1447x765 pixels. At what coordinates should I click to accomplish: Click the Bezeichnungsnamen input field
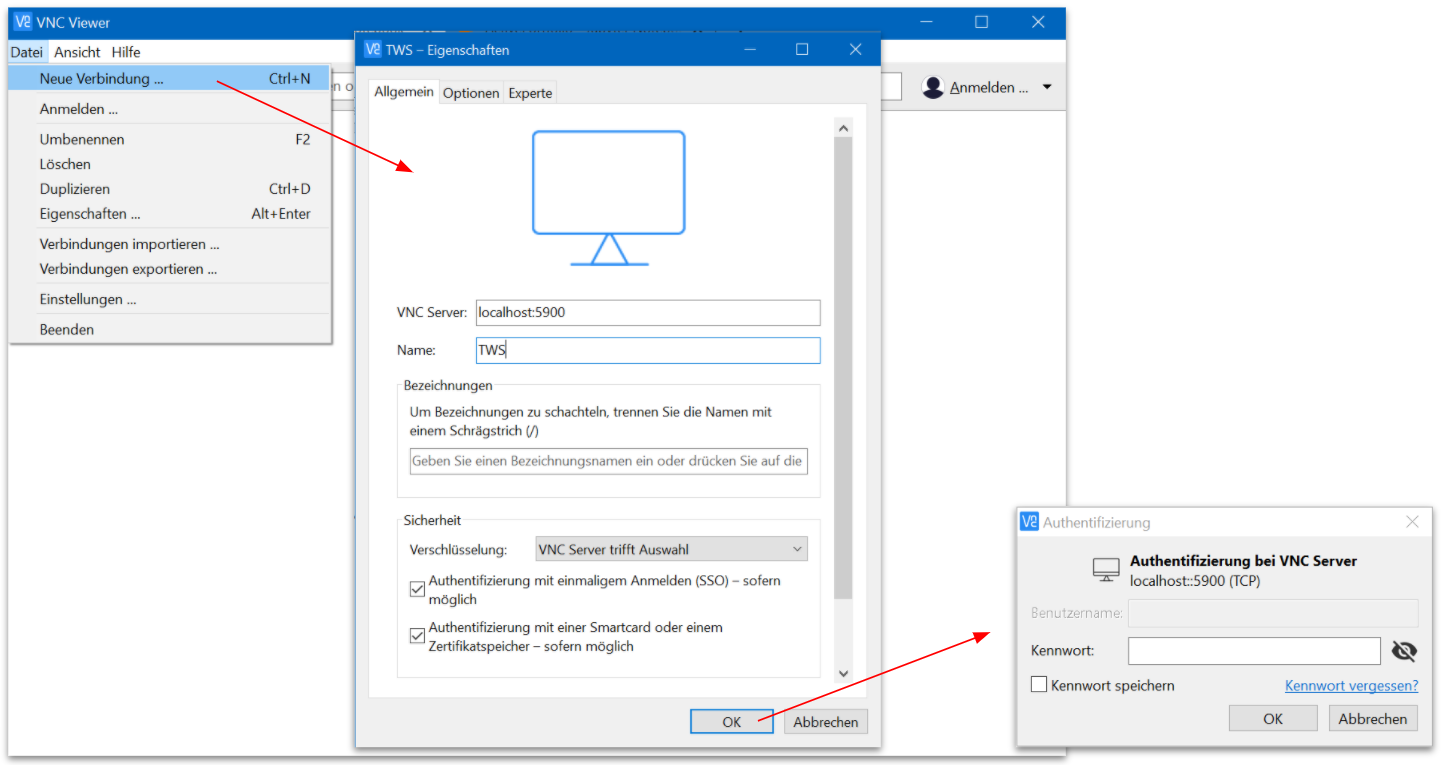[609, 461]
